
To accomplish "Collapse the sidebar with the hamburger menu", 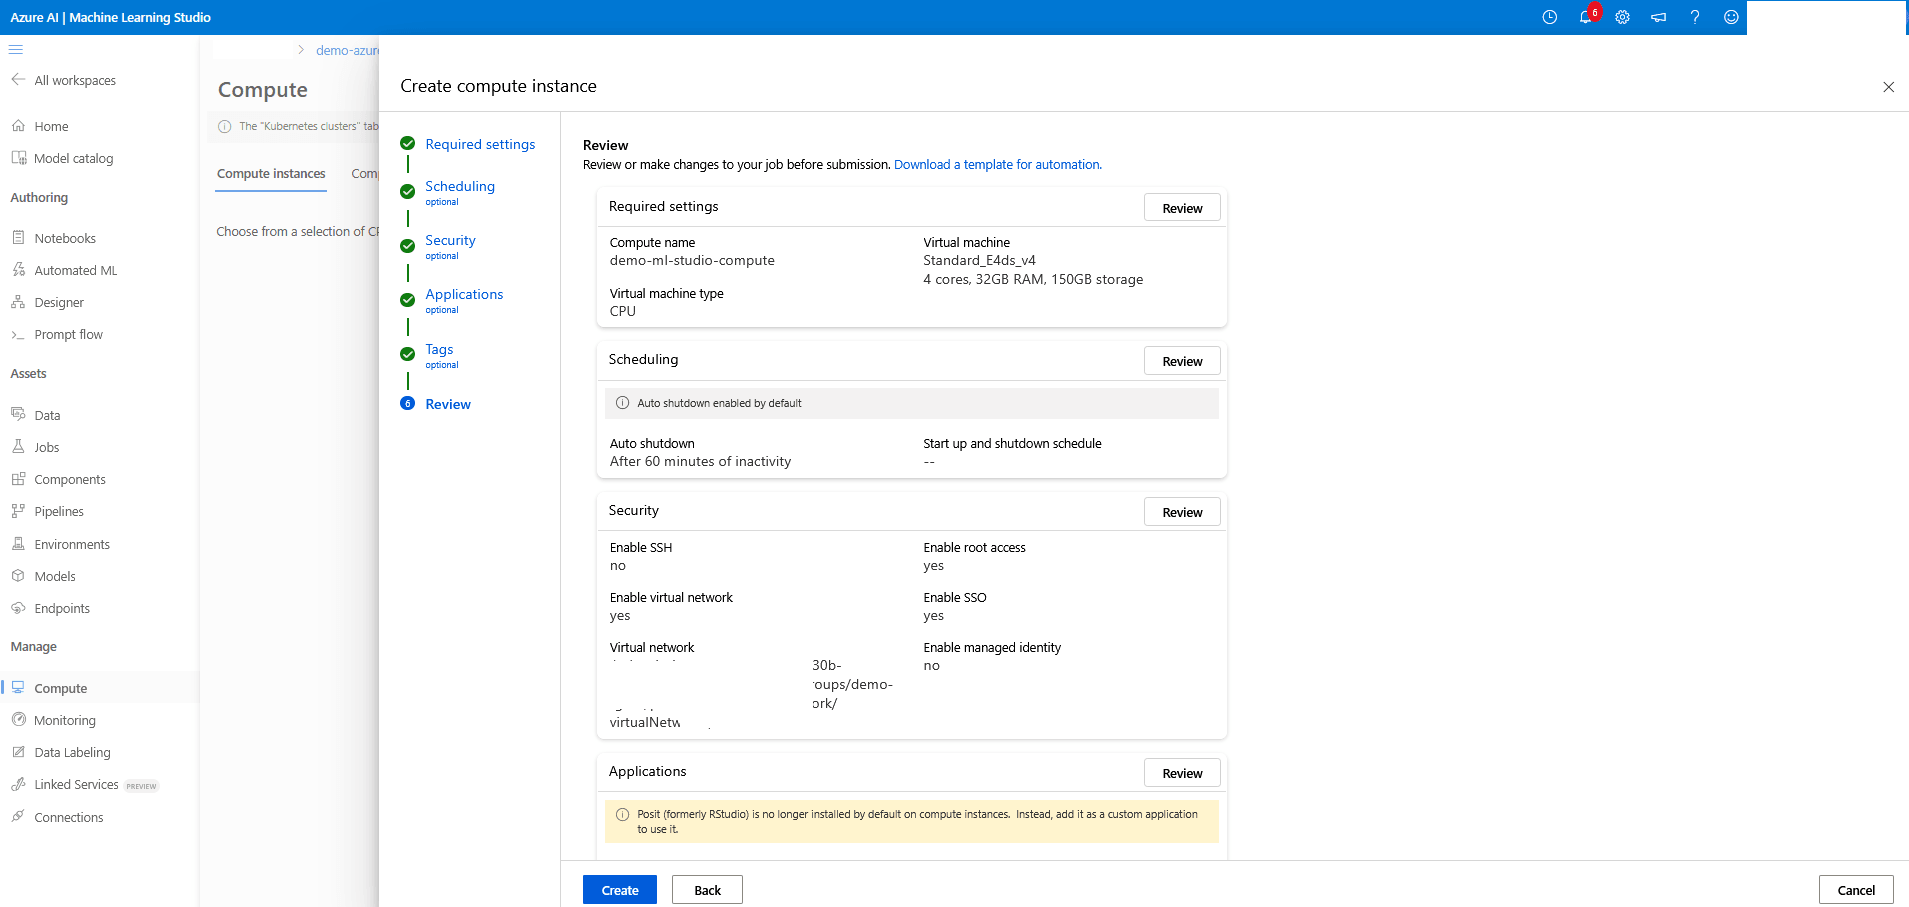I will (x=16, y=49).
